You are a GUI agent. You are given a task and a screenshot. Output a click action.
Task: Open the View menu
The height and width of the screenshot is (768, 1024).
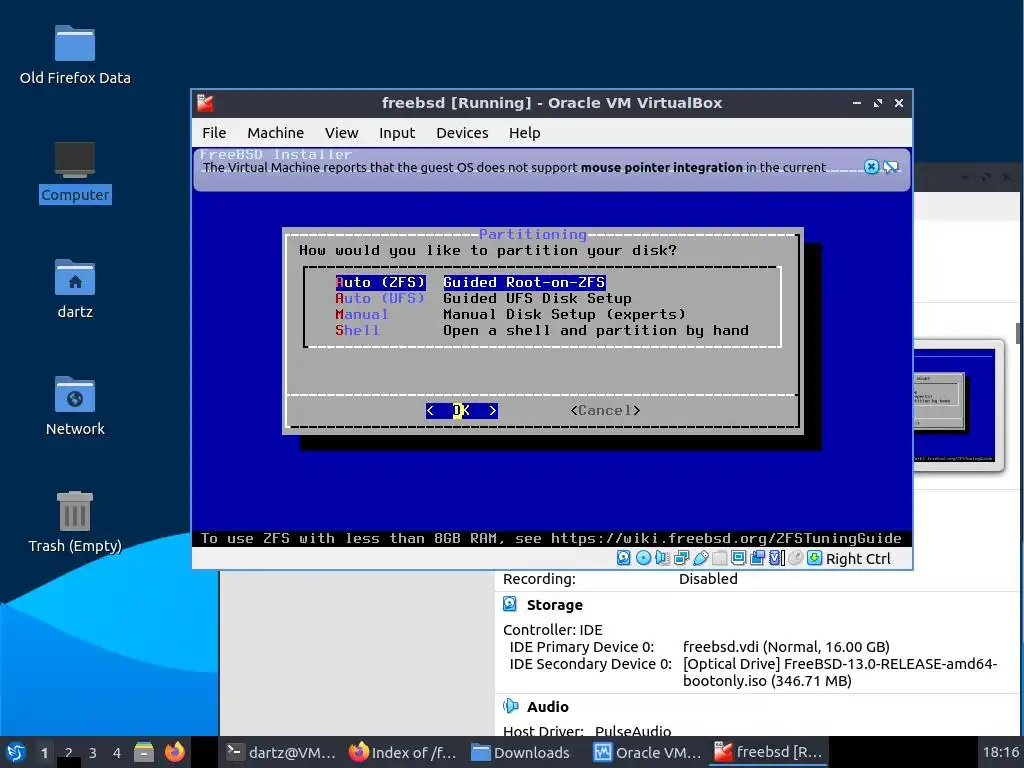(x=342, y=133)
